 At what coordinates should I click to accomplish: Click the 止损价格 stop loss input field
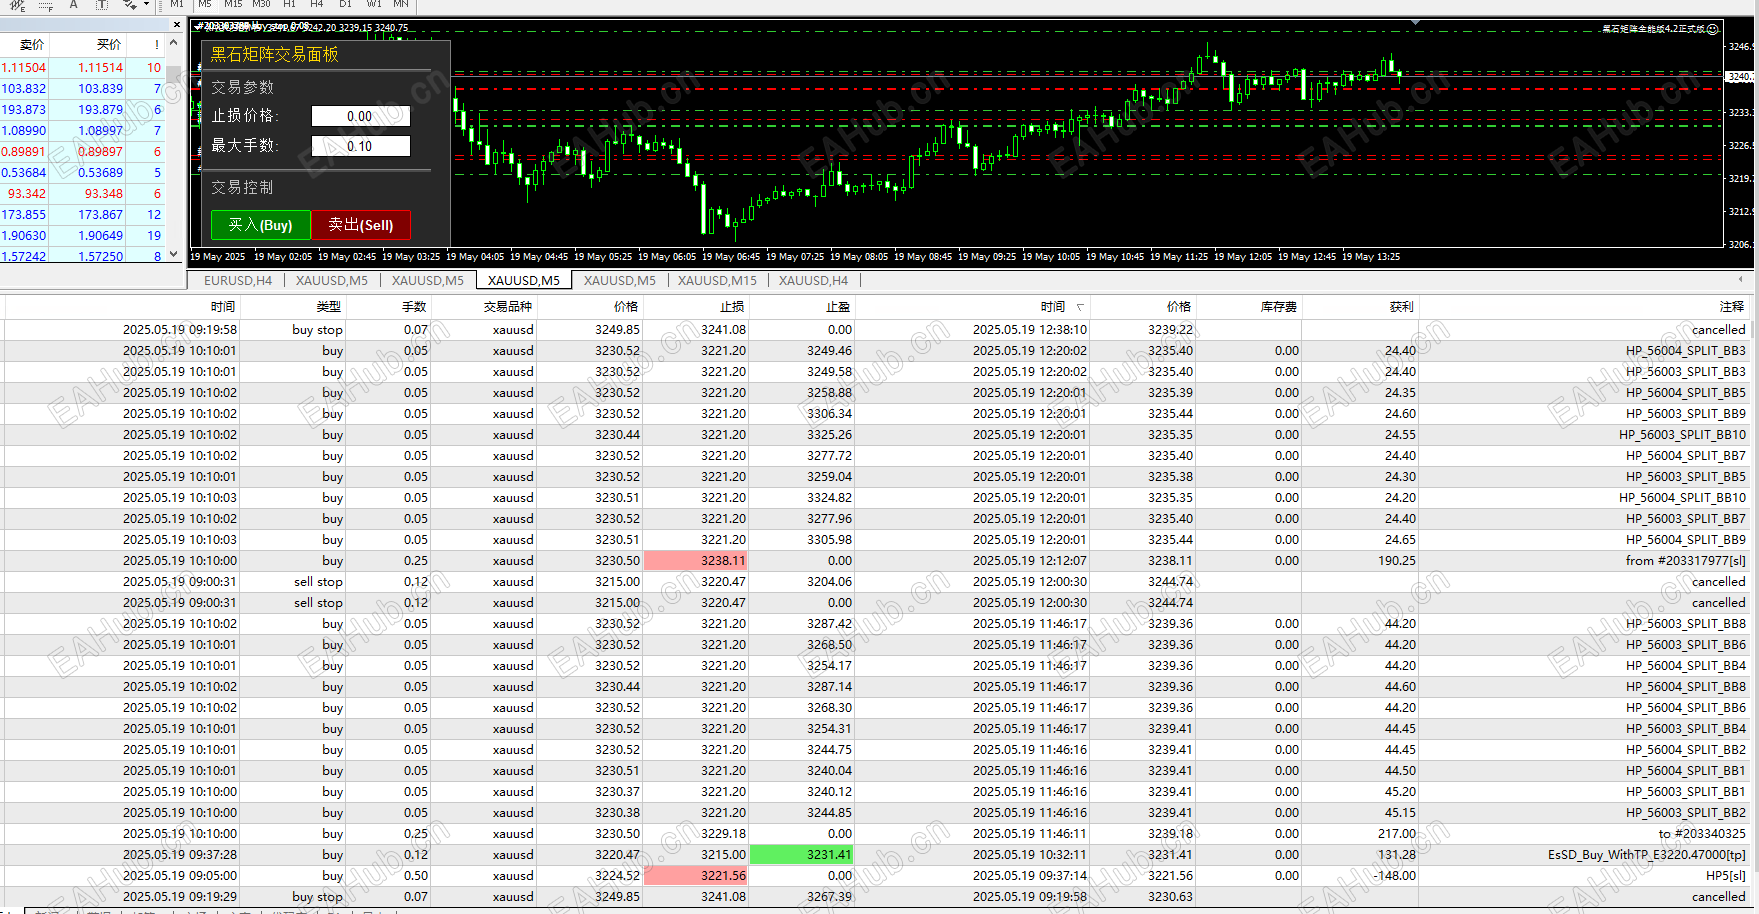point(360,116)
